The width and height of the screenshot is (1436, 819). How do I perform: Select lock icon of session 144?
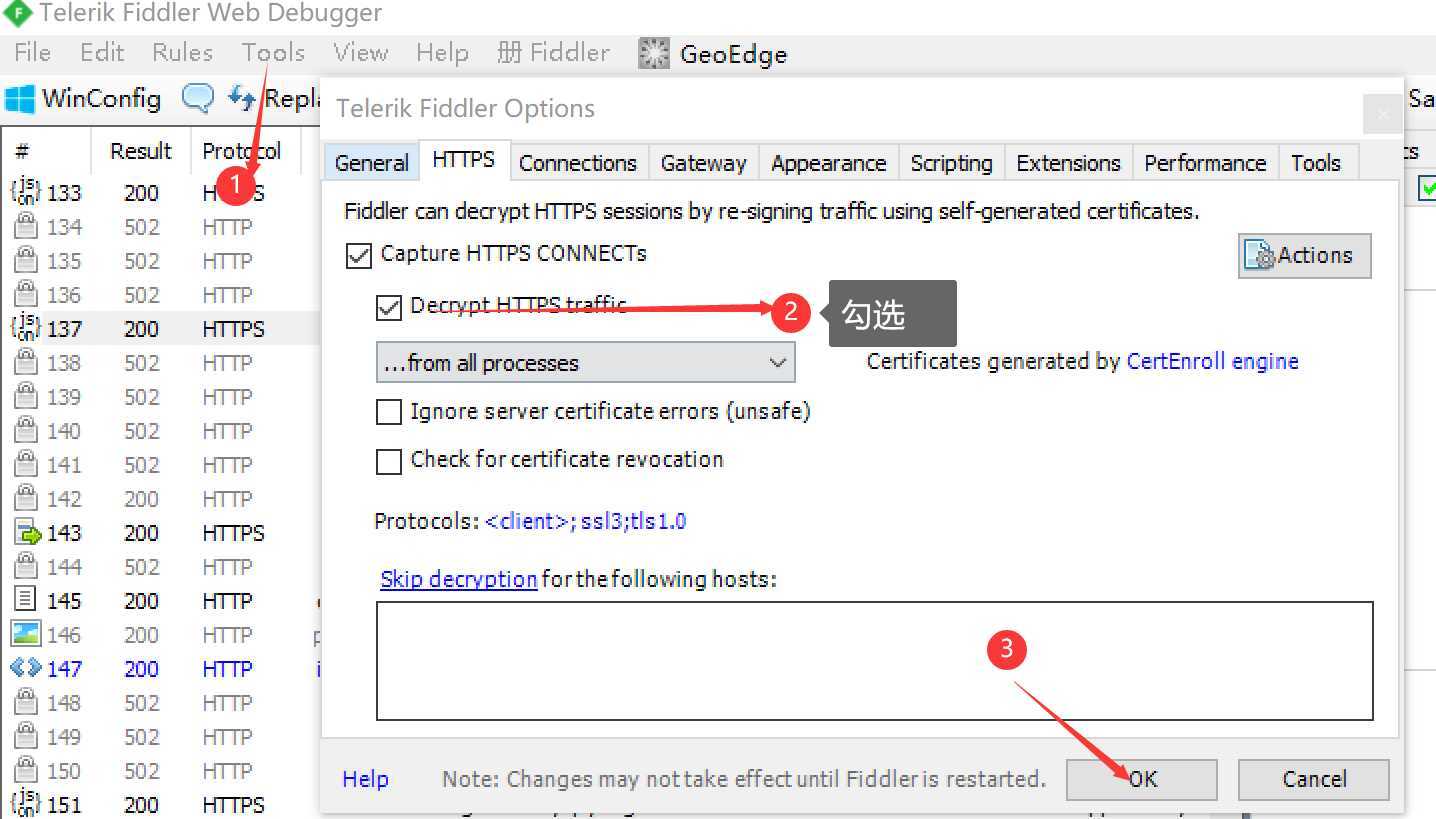26,566
